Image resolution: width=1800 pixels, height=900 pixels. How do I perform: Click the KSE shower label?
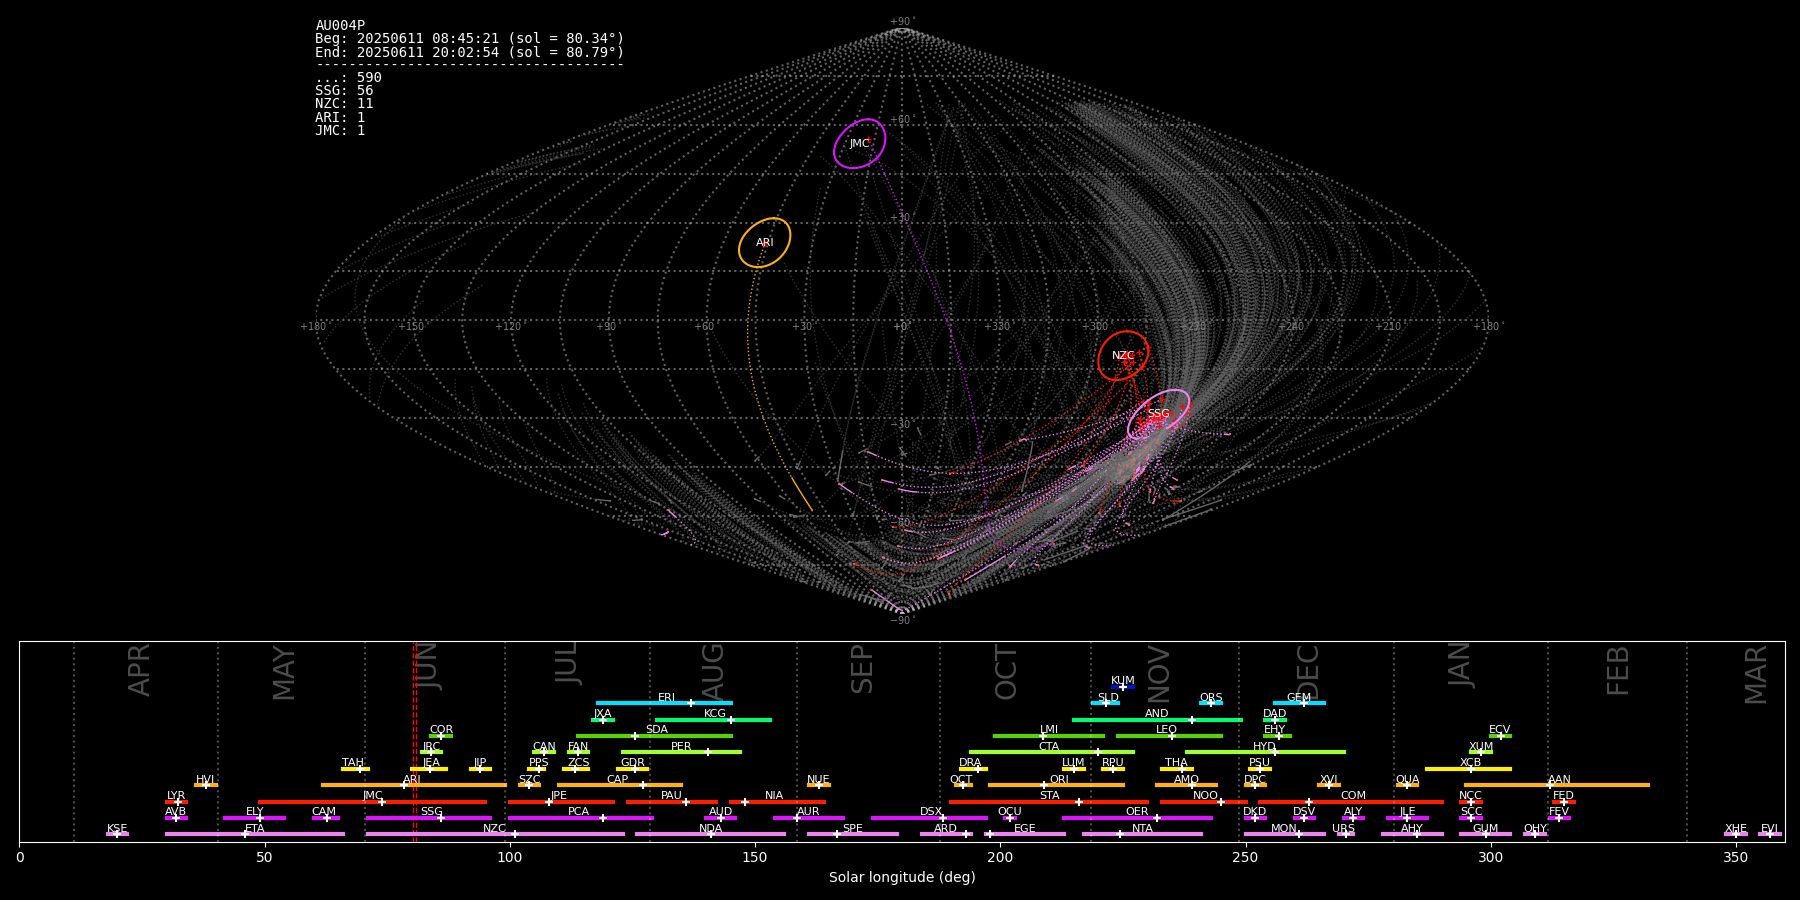[x=117, y=829]
